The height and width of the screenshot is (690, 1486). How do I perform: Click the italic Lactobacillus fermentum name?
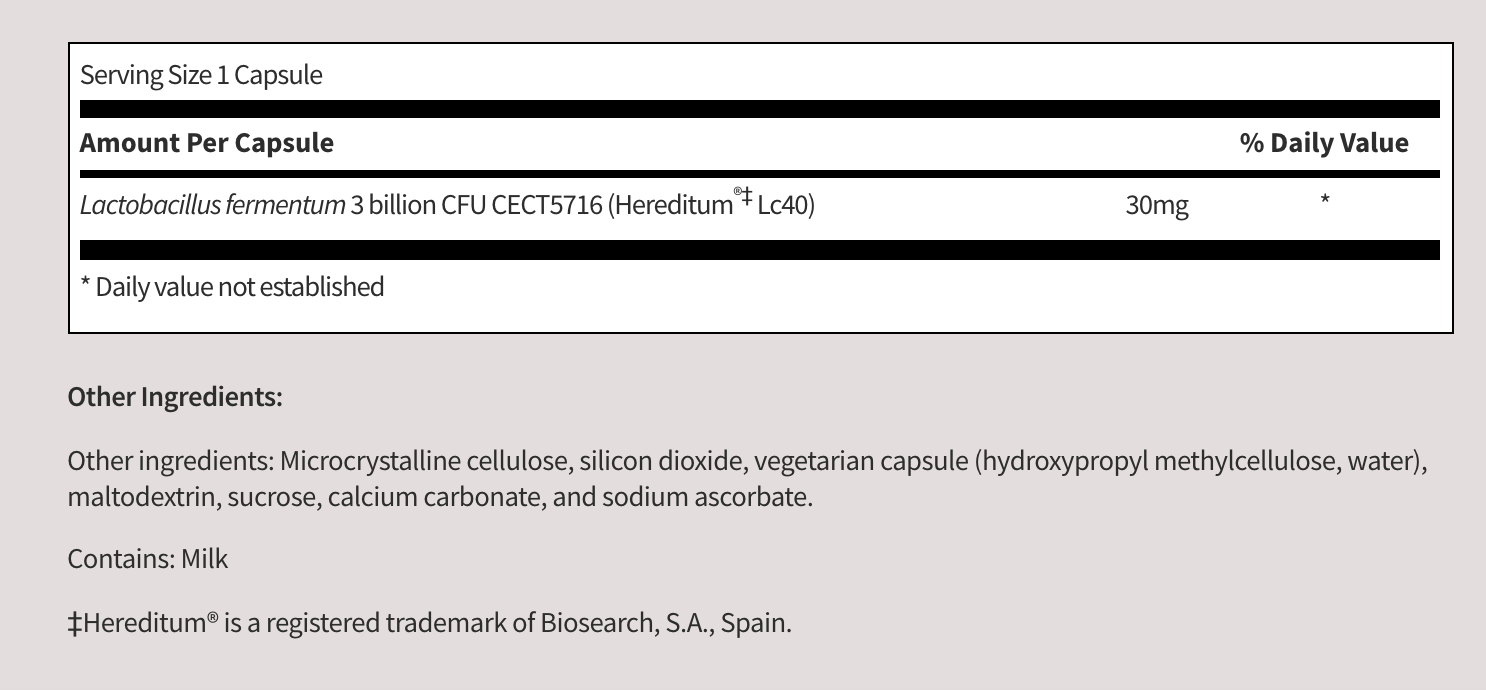pos(212,206)
